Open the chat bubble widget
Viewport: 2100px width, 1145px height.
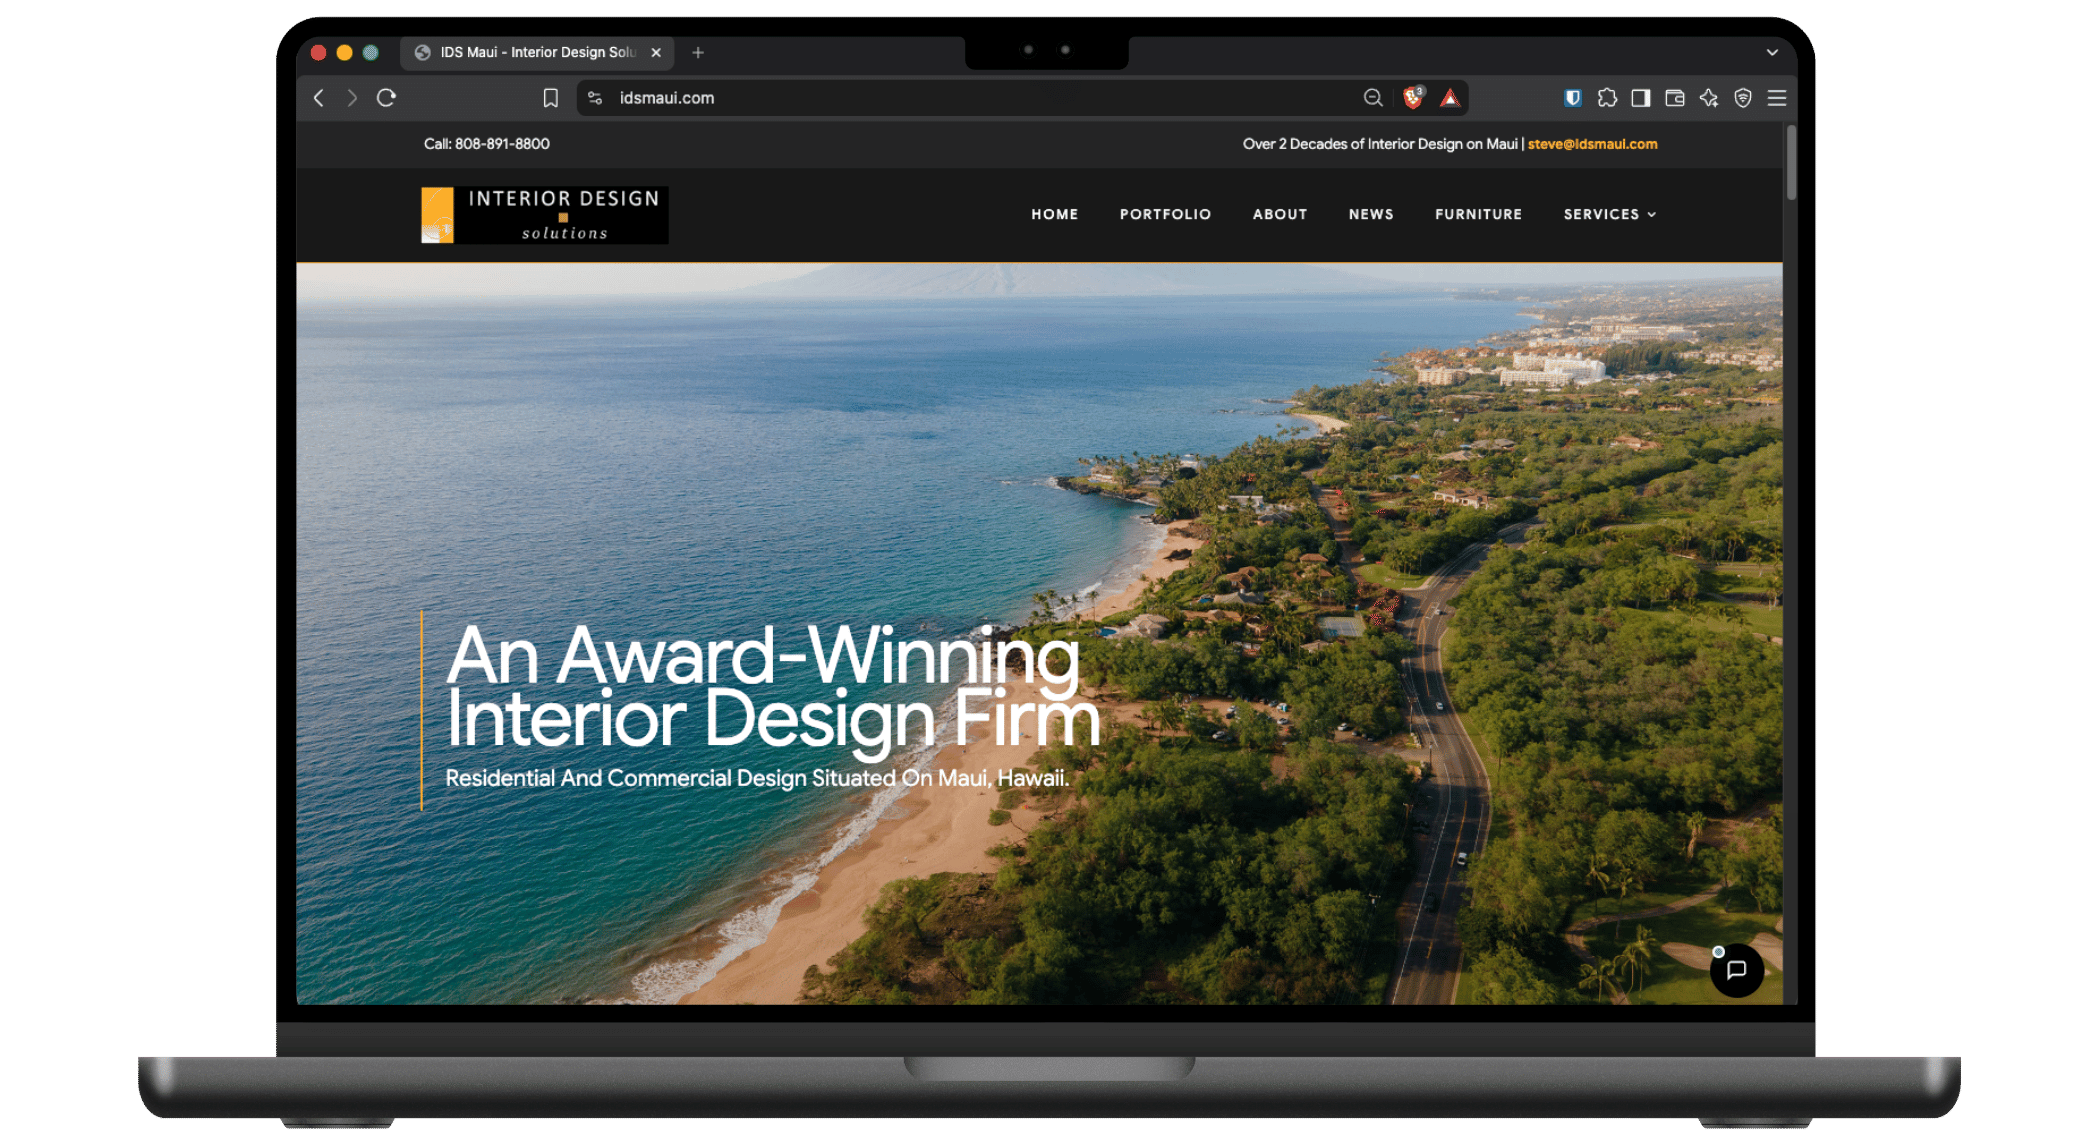[1736, 970]
